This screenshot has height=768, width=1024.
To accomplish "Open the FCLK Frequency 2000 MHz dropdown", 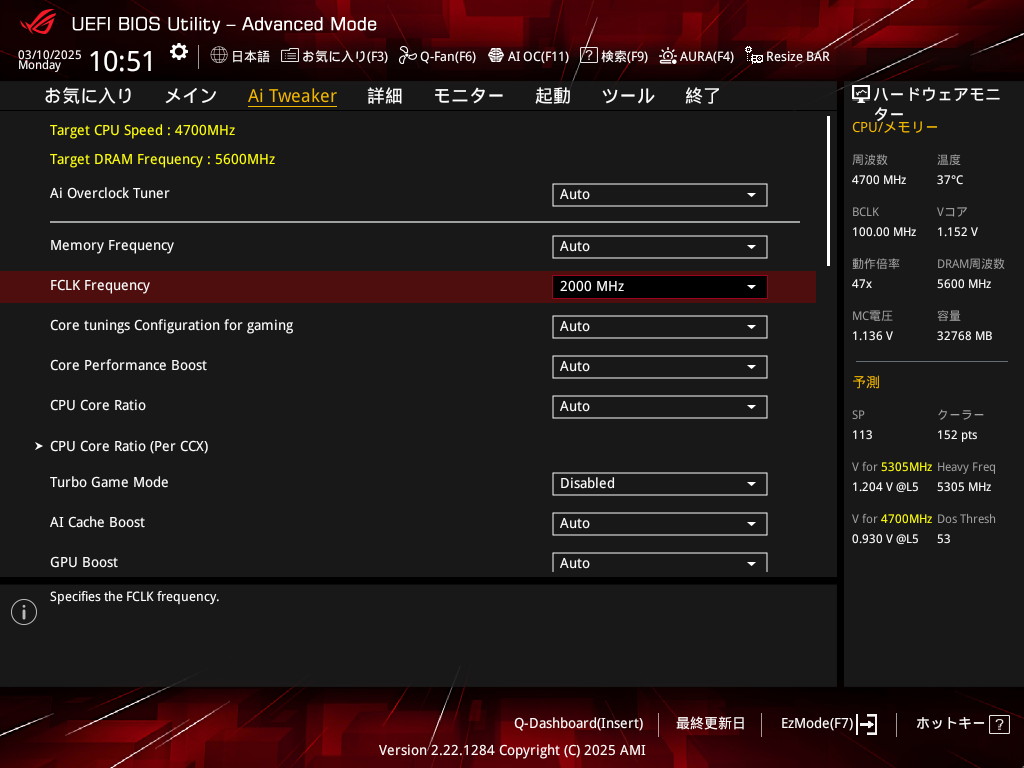I will pos(660,287).
